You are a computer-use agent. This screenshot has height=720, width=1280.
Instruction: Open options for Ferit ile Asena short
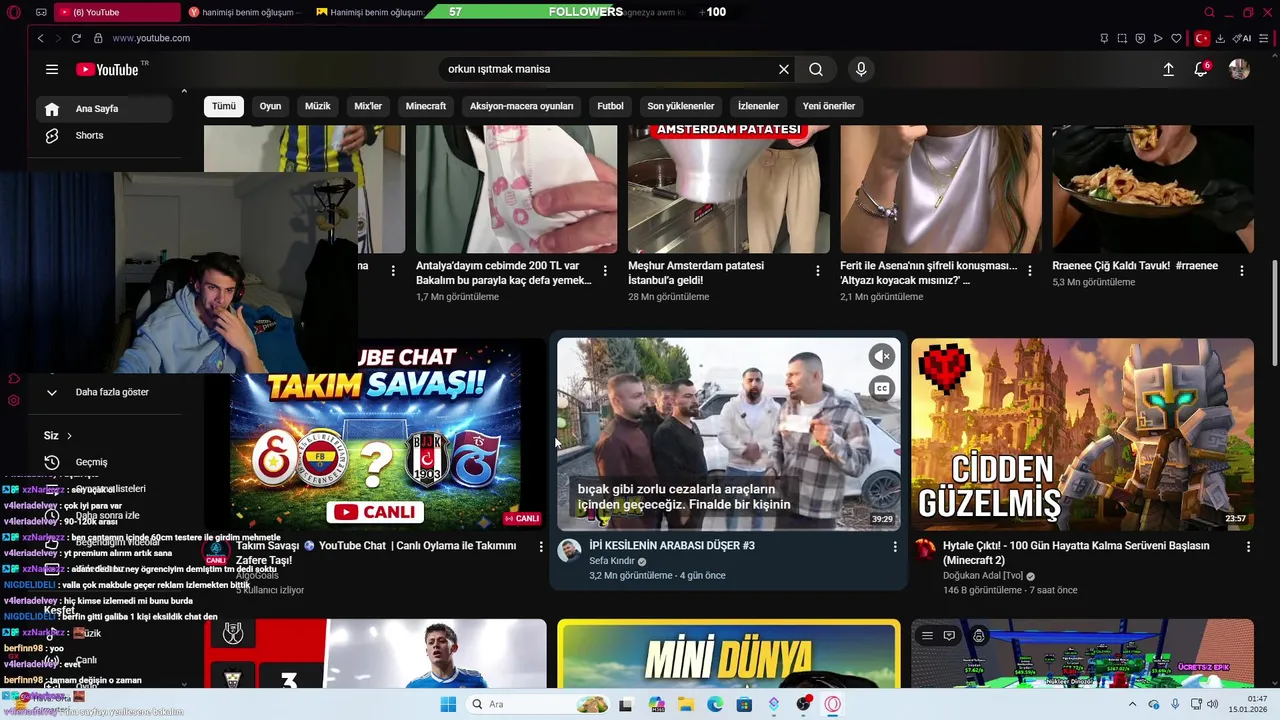pos(1030,271)
